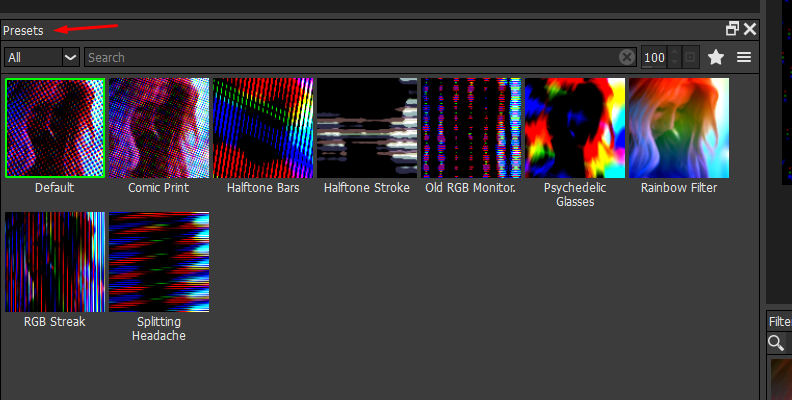Select the Default preset thumbnail
Viewport: 792px width, 400px height.
pos(55,128)
